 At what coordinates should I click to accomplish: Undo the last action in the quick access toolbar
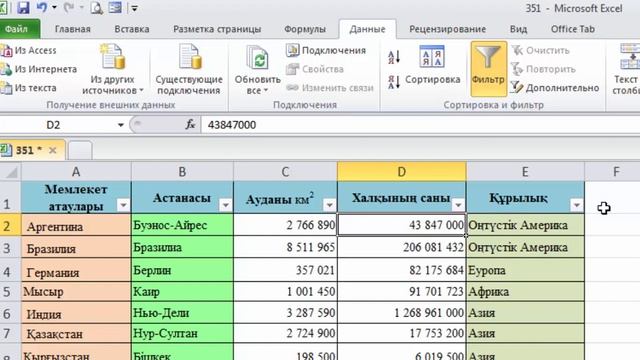[x=42, y=7]
